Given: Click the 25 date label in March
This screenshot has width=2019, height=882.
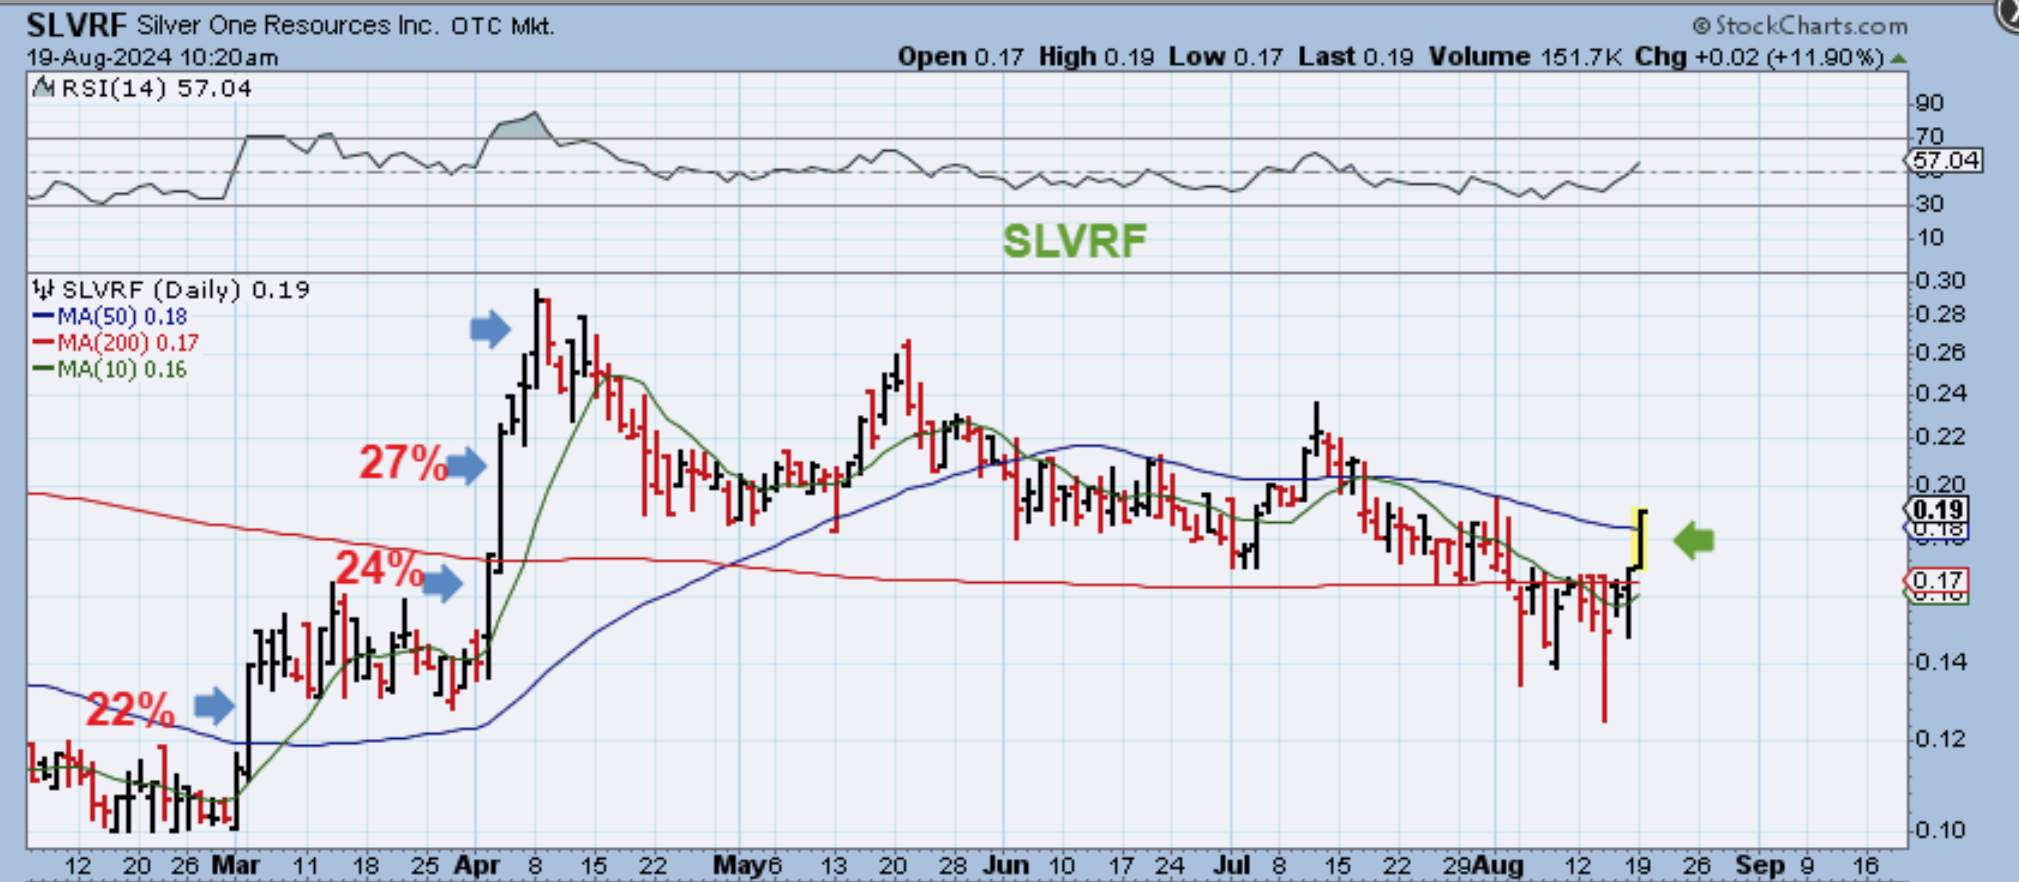Looking at the screenshot, I should click(425, 865).
